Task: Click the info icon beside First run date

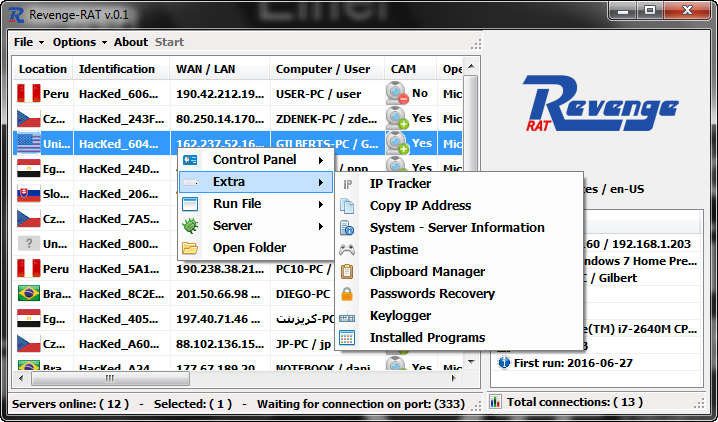Action: click(x=504, y=363)
